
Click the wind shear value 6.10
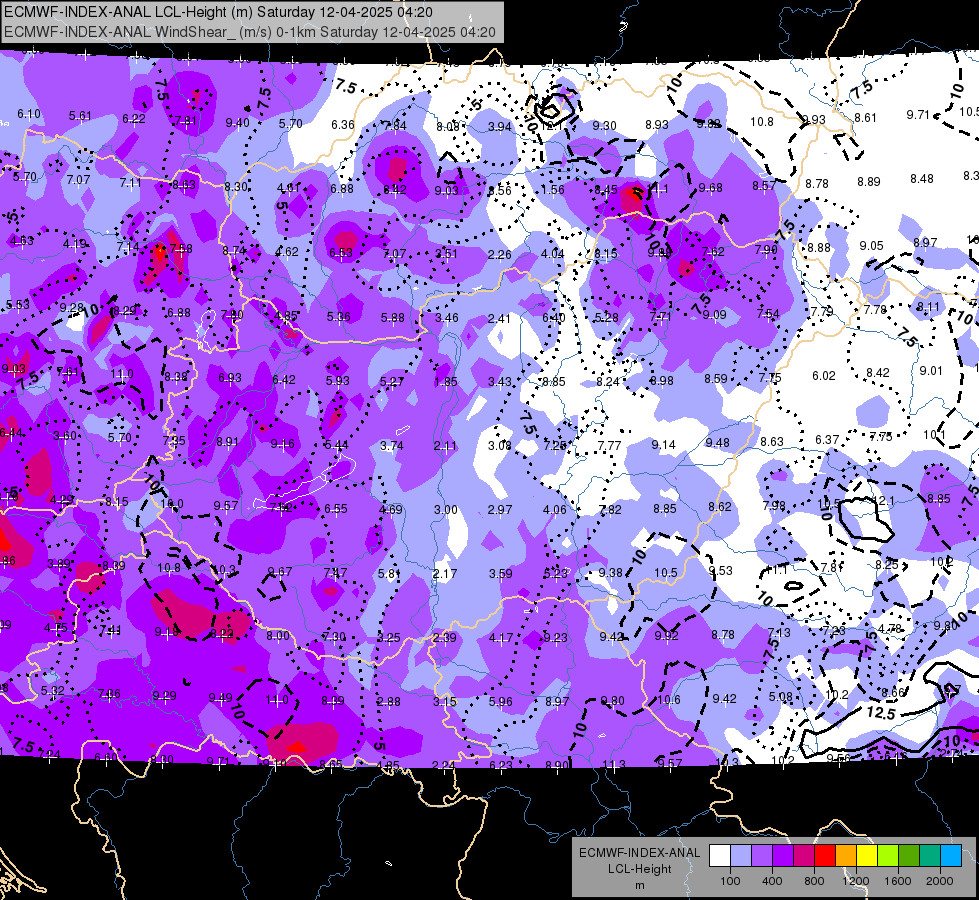coord(29,114)
